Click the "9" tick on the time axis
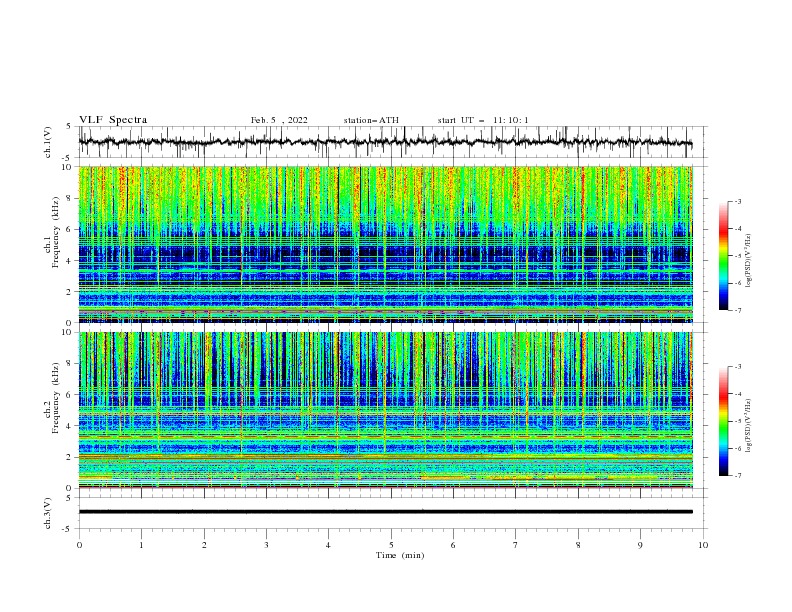This screenshot has height=612, width=792. (640, 545)
